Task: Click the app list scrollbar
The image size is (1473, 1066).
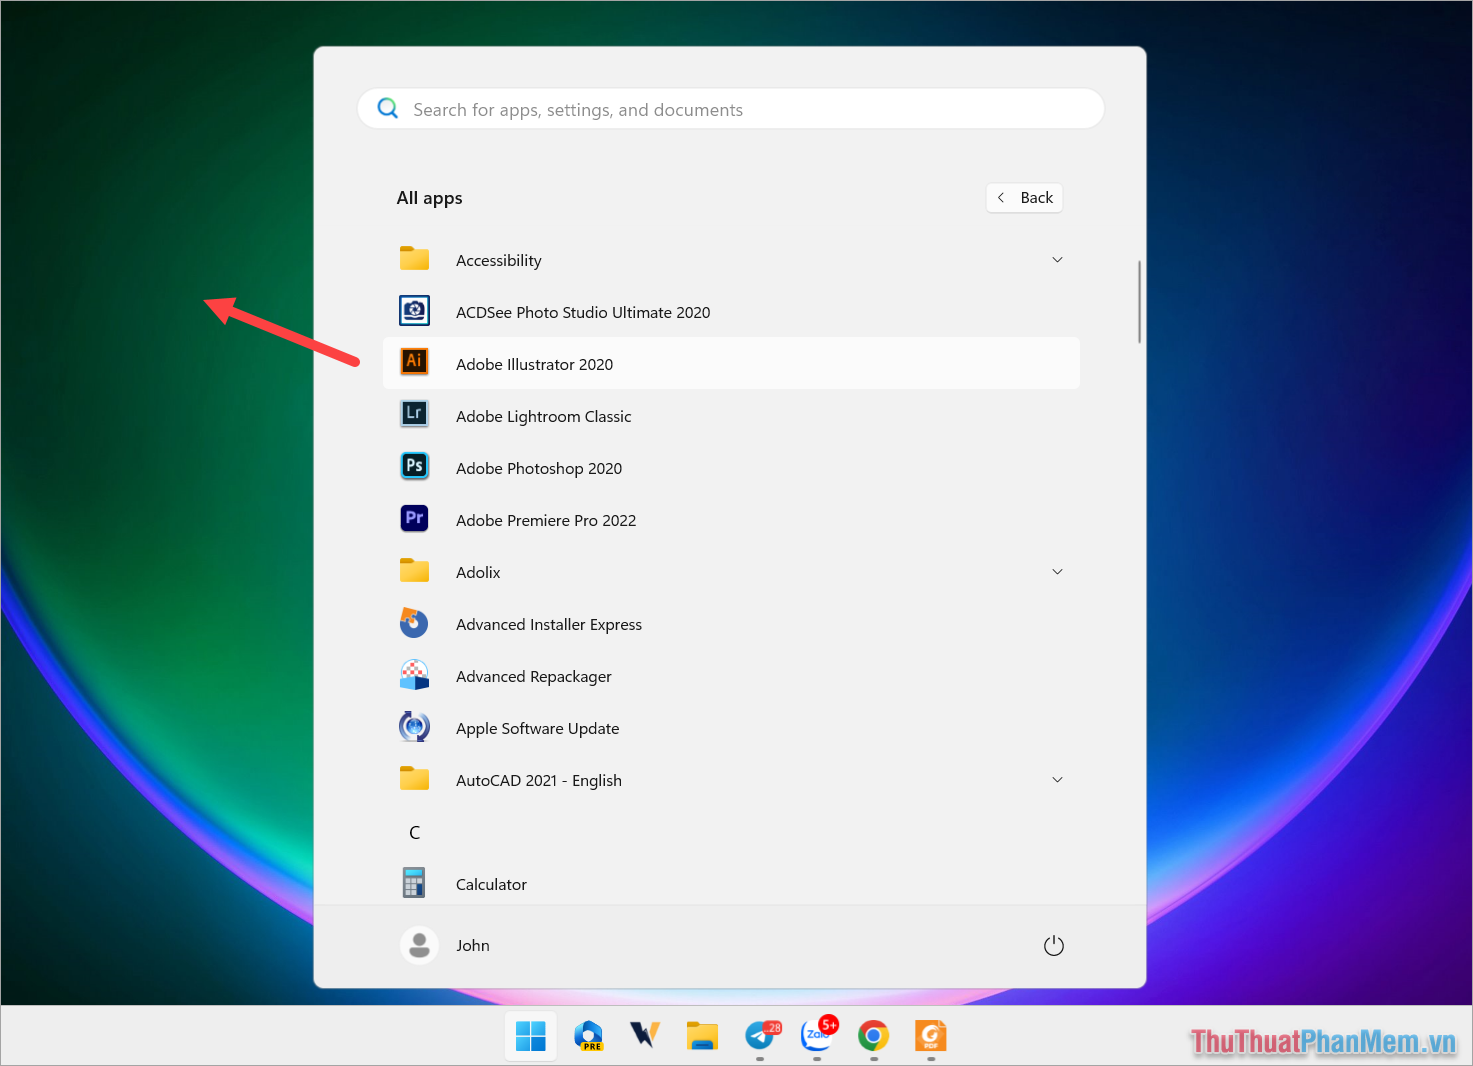Action: pos(1139,300)
